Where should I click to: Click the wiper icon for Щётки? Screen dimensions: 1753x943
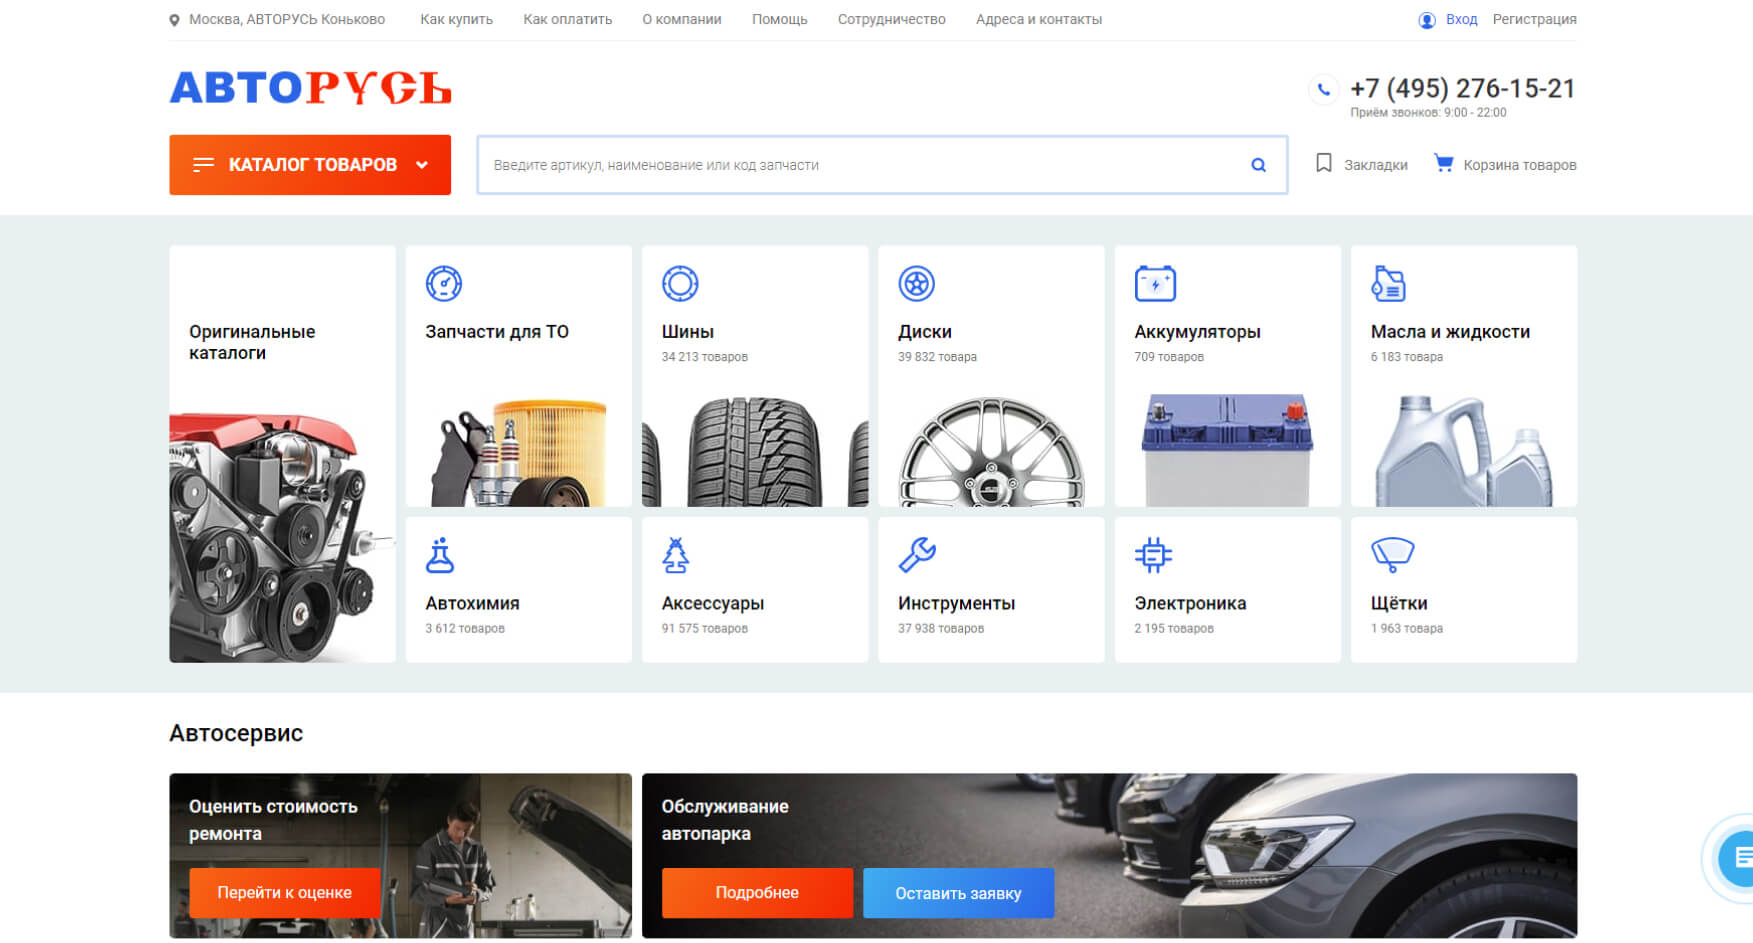tap(1392, 555)
